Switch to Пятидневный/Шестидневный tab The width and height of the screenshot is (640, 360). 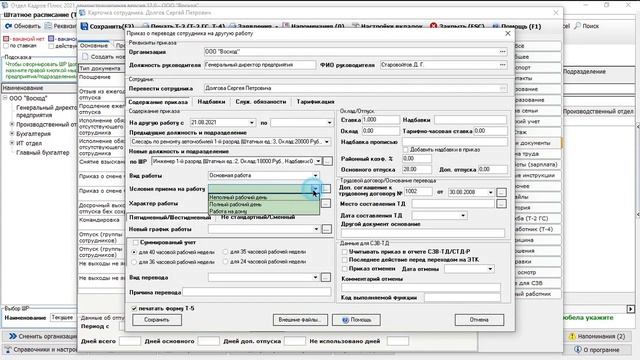tap(170, 218)
